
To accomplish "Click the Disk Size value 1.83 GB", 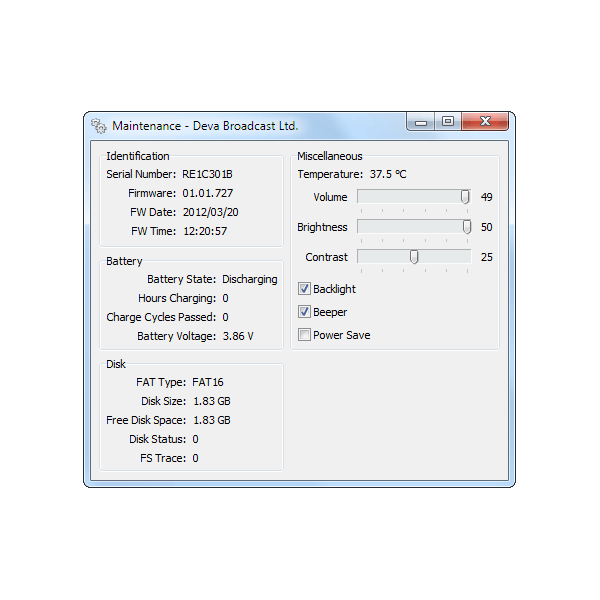I will 212,401.
